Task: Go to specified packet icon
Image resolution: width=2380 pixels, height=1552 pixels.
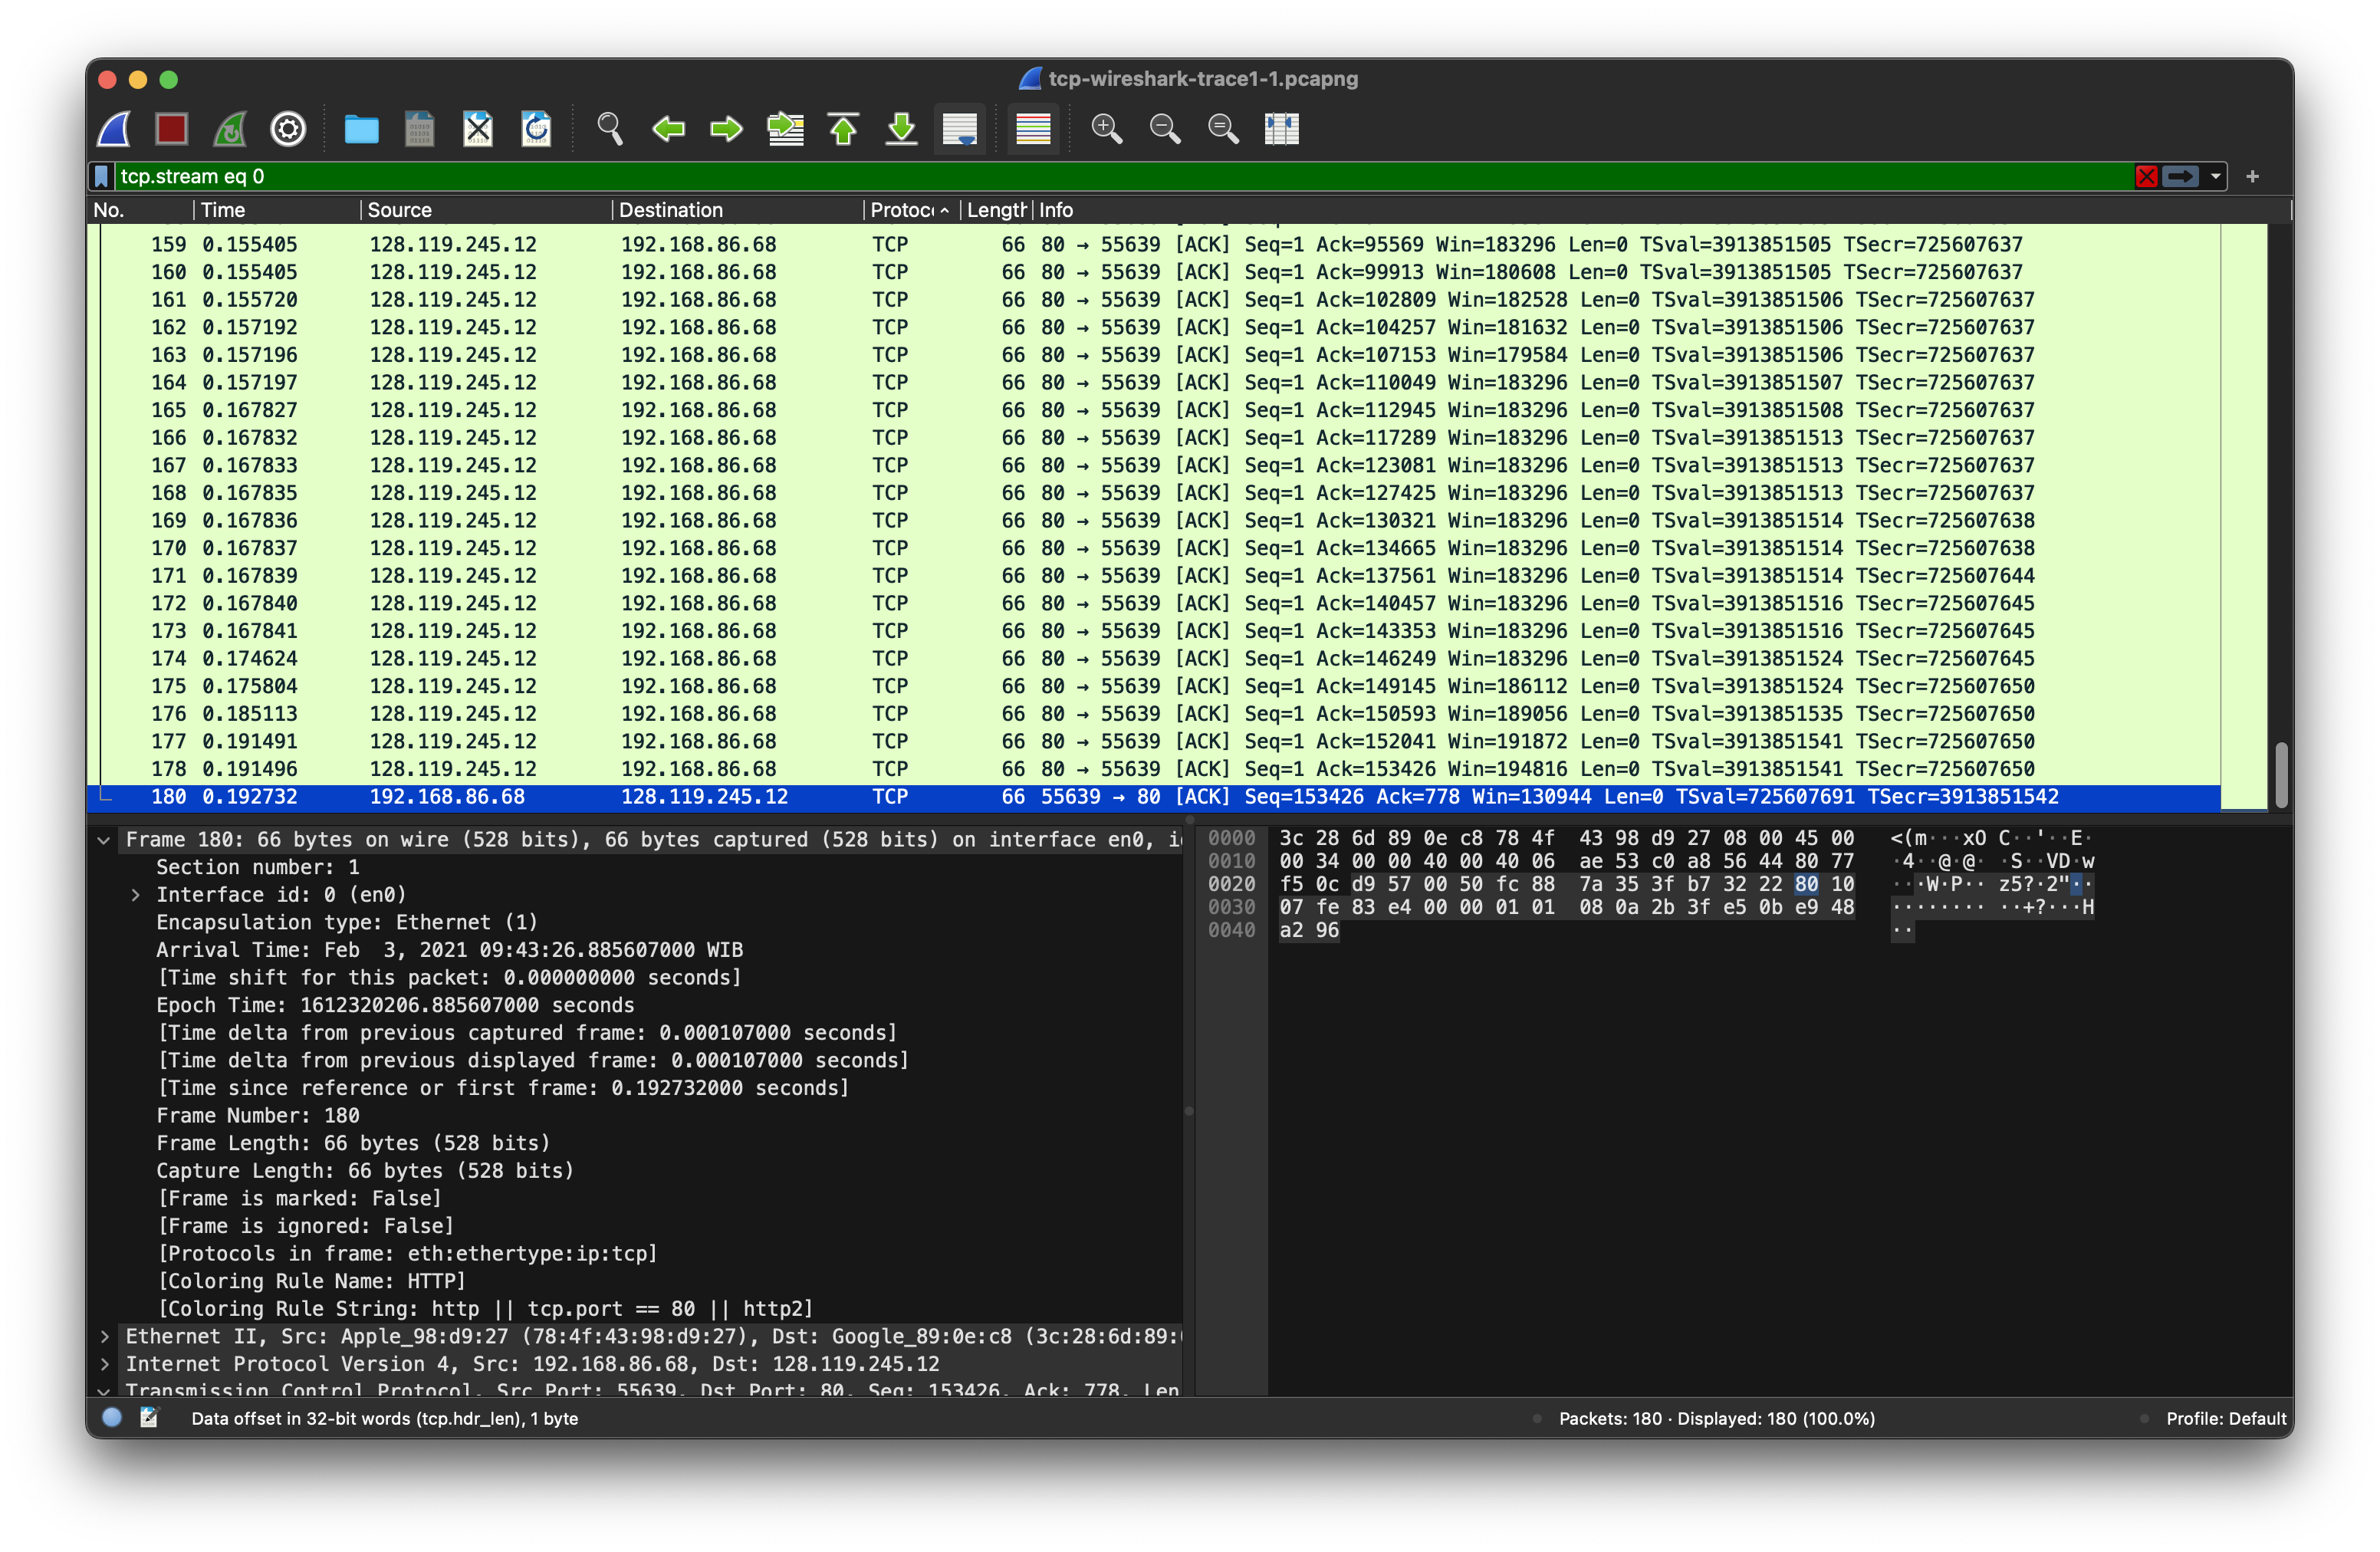Action: (785, 129)
